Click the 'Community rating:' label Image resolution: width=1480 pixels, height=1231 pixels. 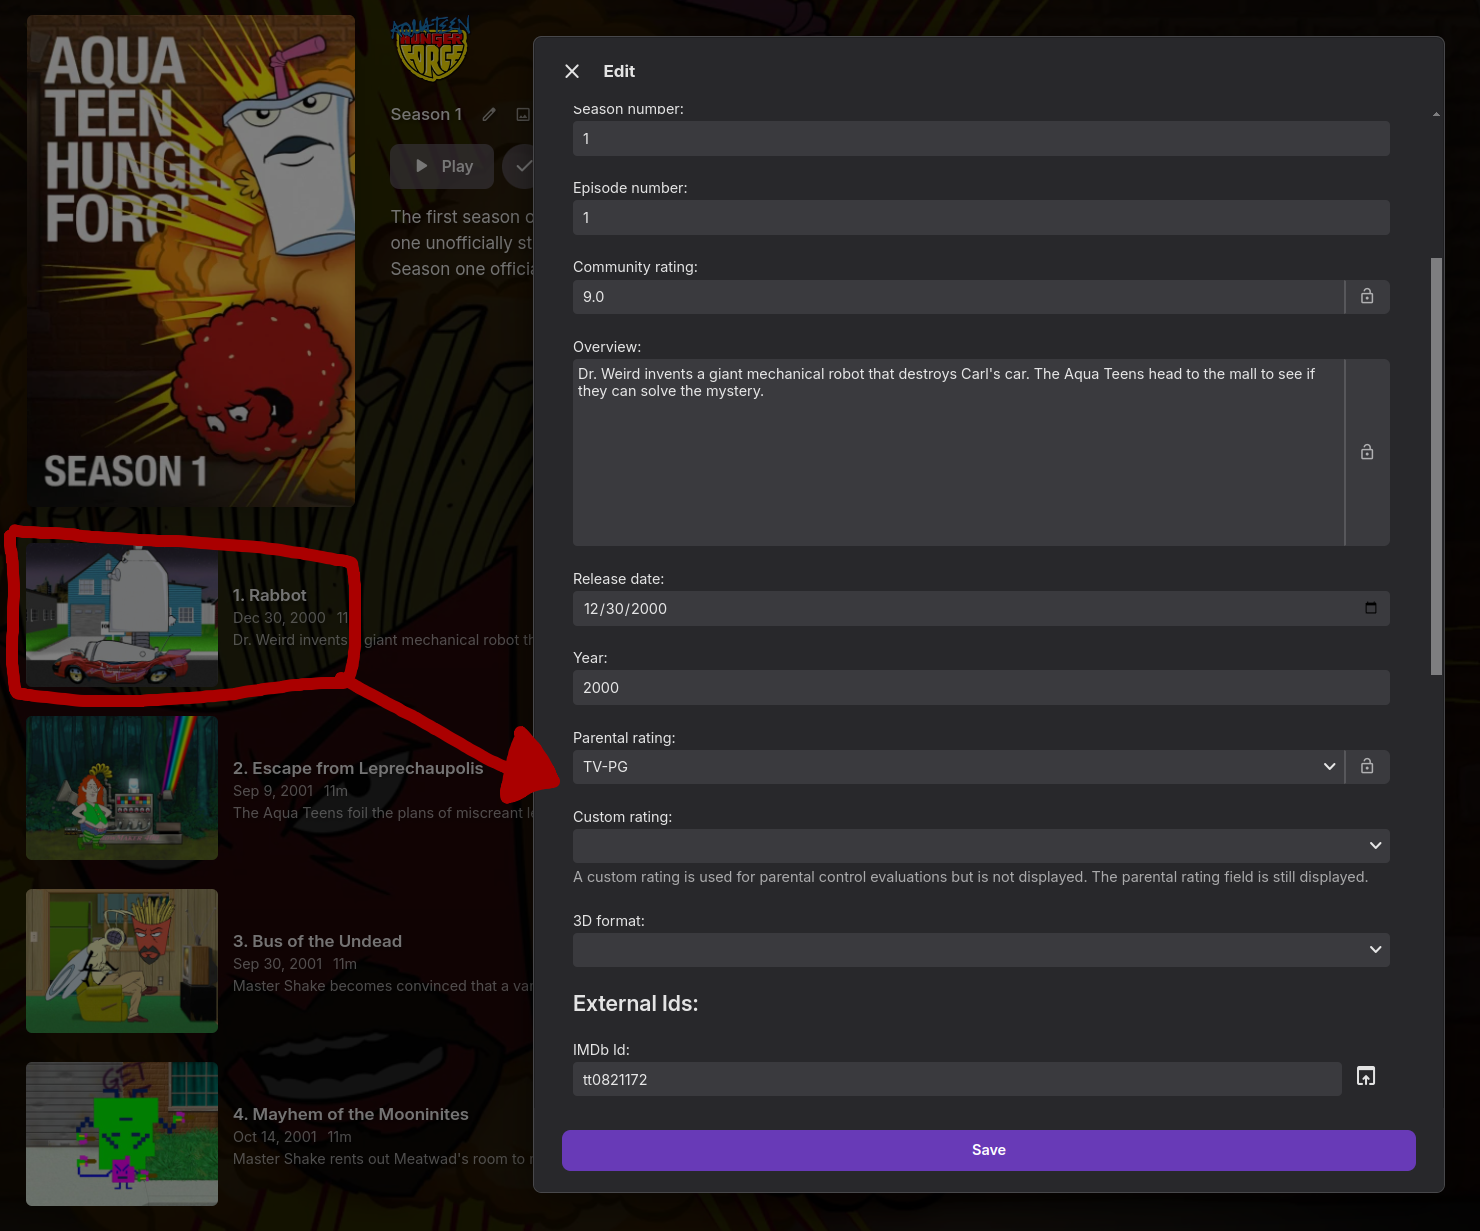tap(635, 267)
